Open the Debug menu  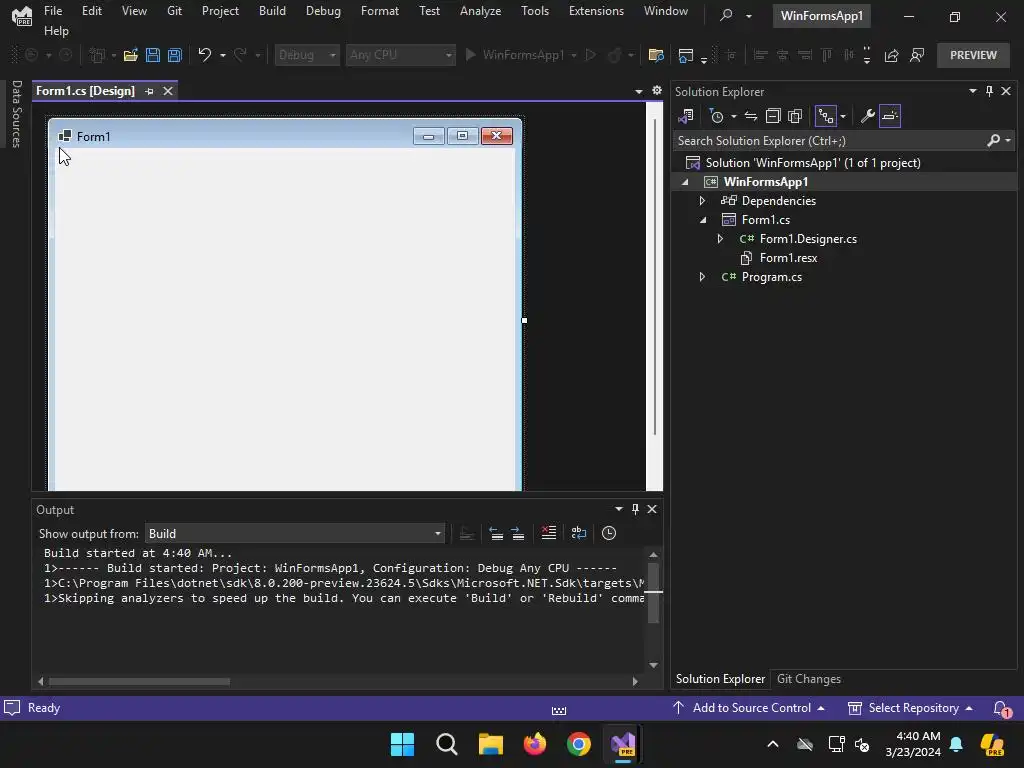[323, 11]
